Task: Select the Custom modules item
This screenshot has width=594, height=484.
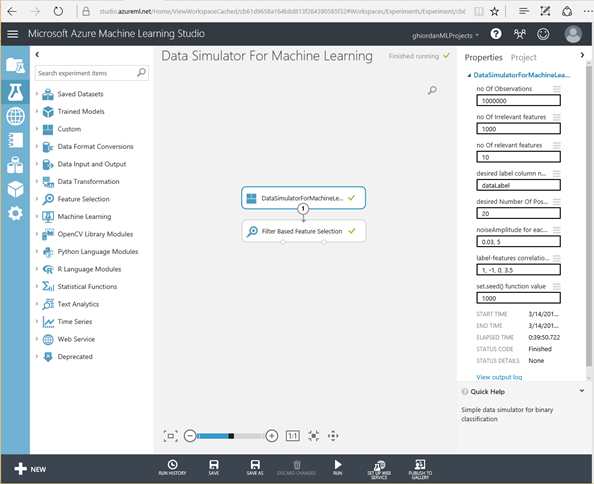Action: 69,129
